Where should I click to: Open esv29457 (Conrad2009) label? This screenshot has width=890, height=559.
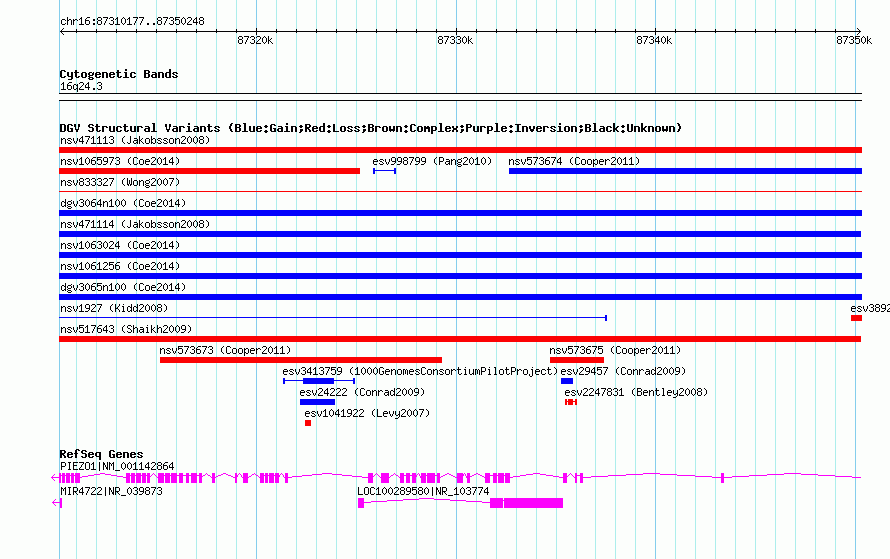623,371
